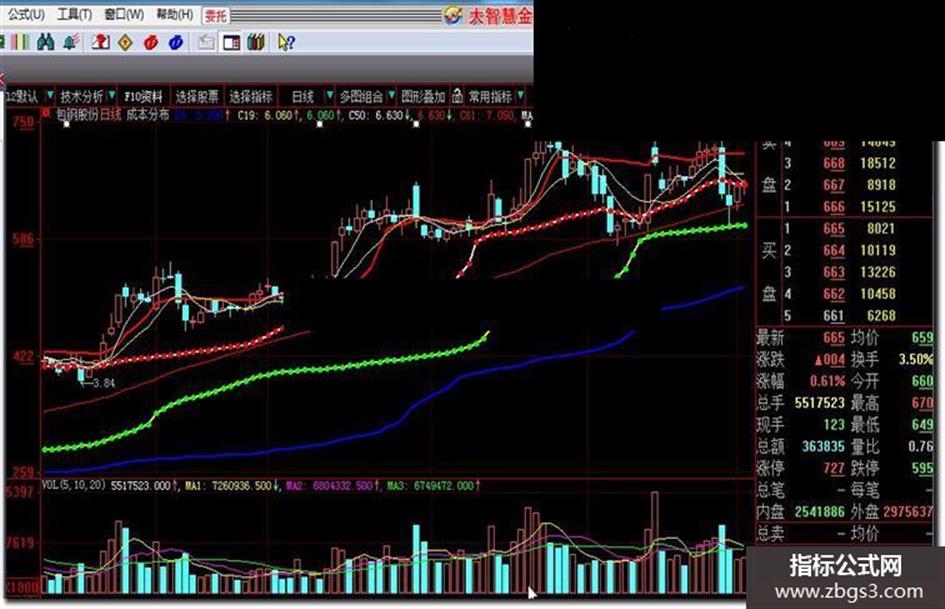The image size is (945, 609).
Task: Click the yellow diamond toolbar icon
Action: pos(125,42)
